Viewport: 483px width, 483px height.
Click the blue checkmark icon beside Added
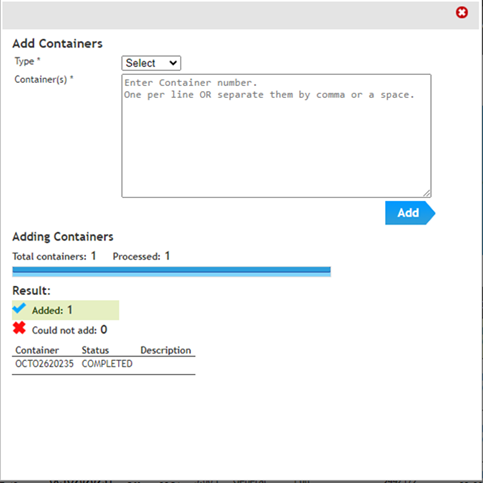pyautogui.click(x=19, y=308)
